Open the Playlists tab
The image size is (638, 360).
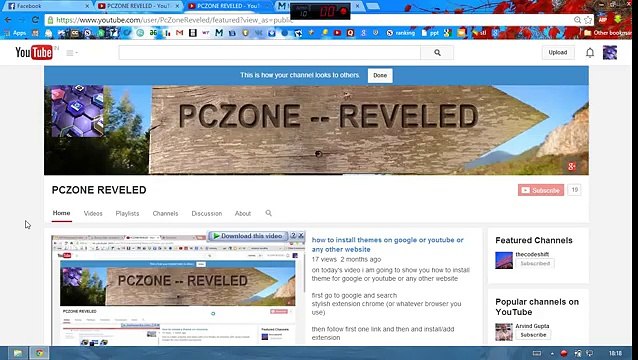(127, 213)
